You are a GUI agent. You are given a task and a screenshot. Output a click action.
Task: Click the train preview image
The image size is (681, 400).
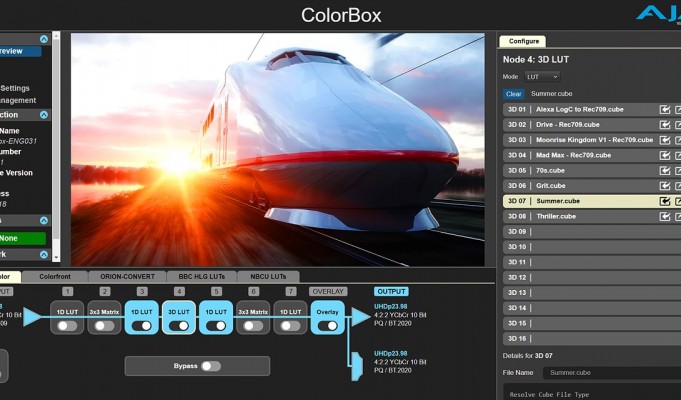click(278, 149)
